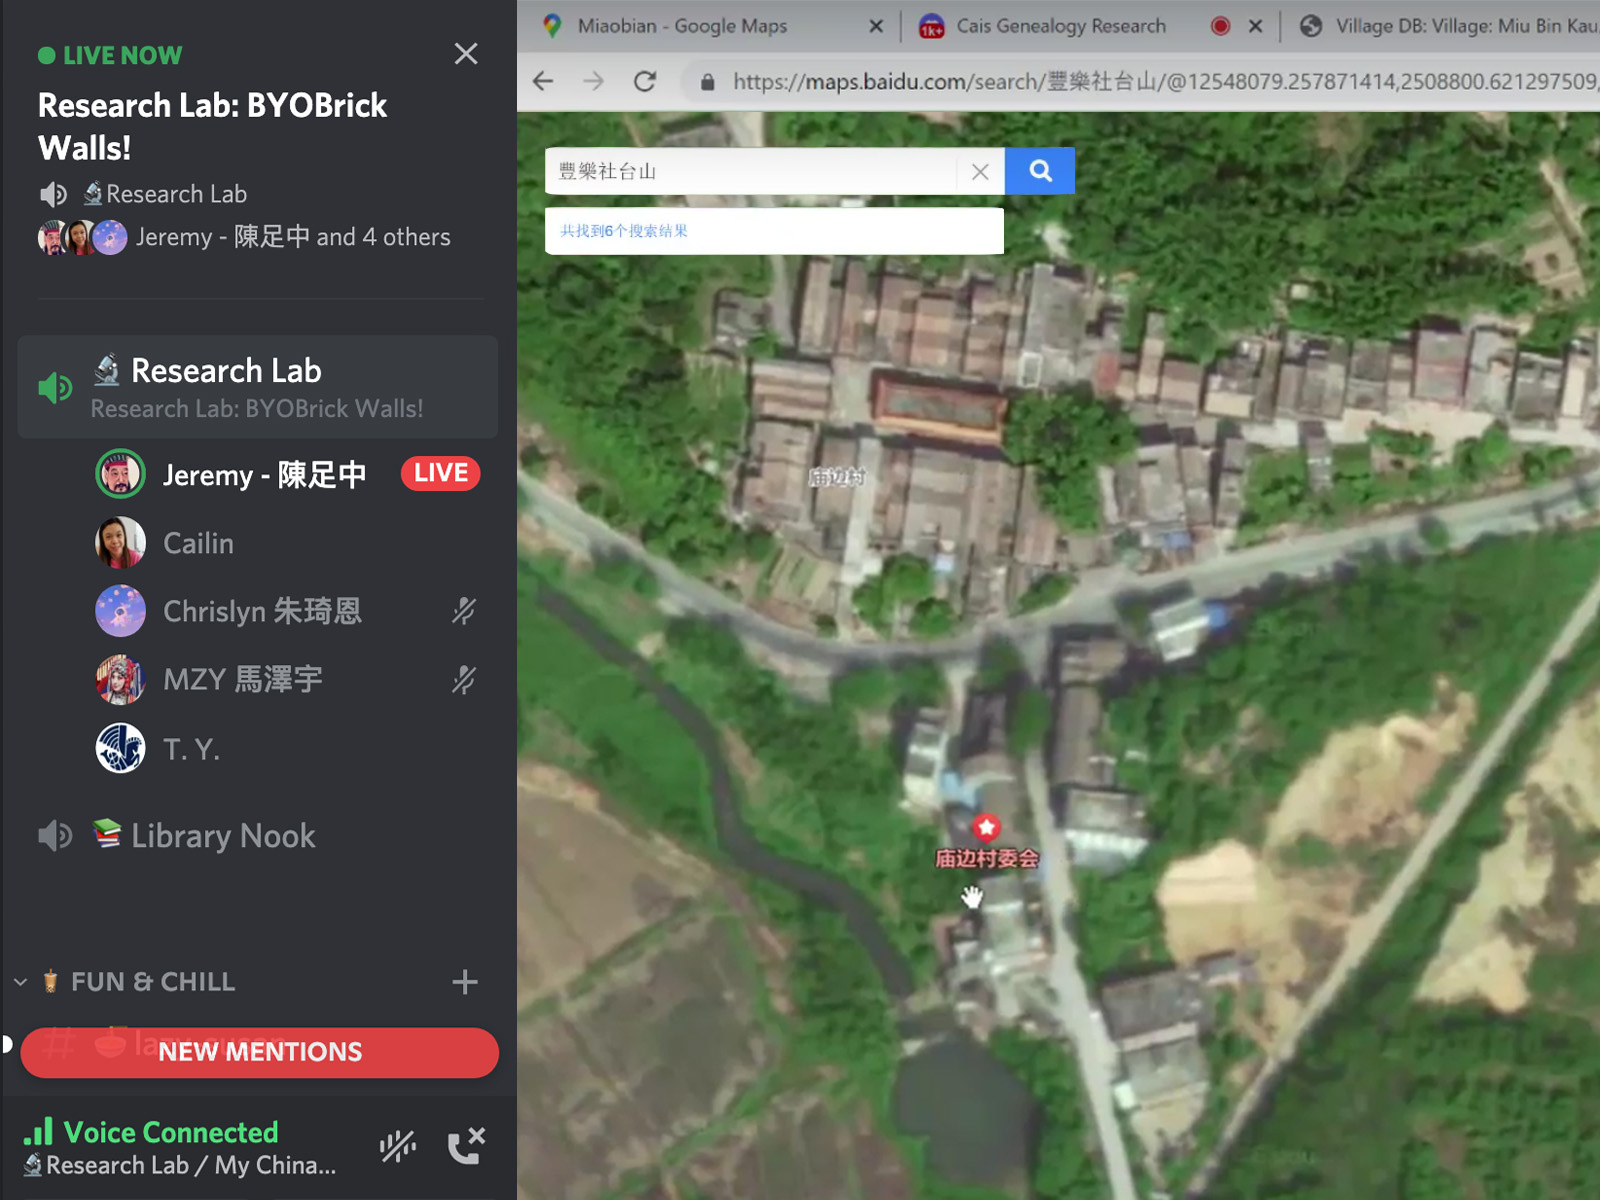The image size is (1600, 1200).
Task: Click the browser address bar URL
Action: point(1160,81)
